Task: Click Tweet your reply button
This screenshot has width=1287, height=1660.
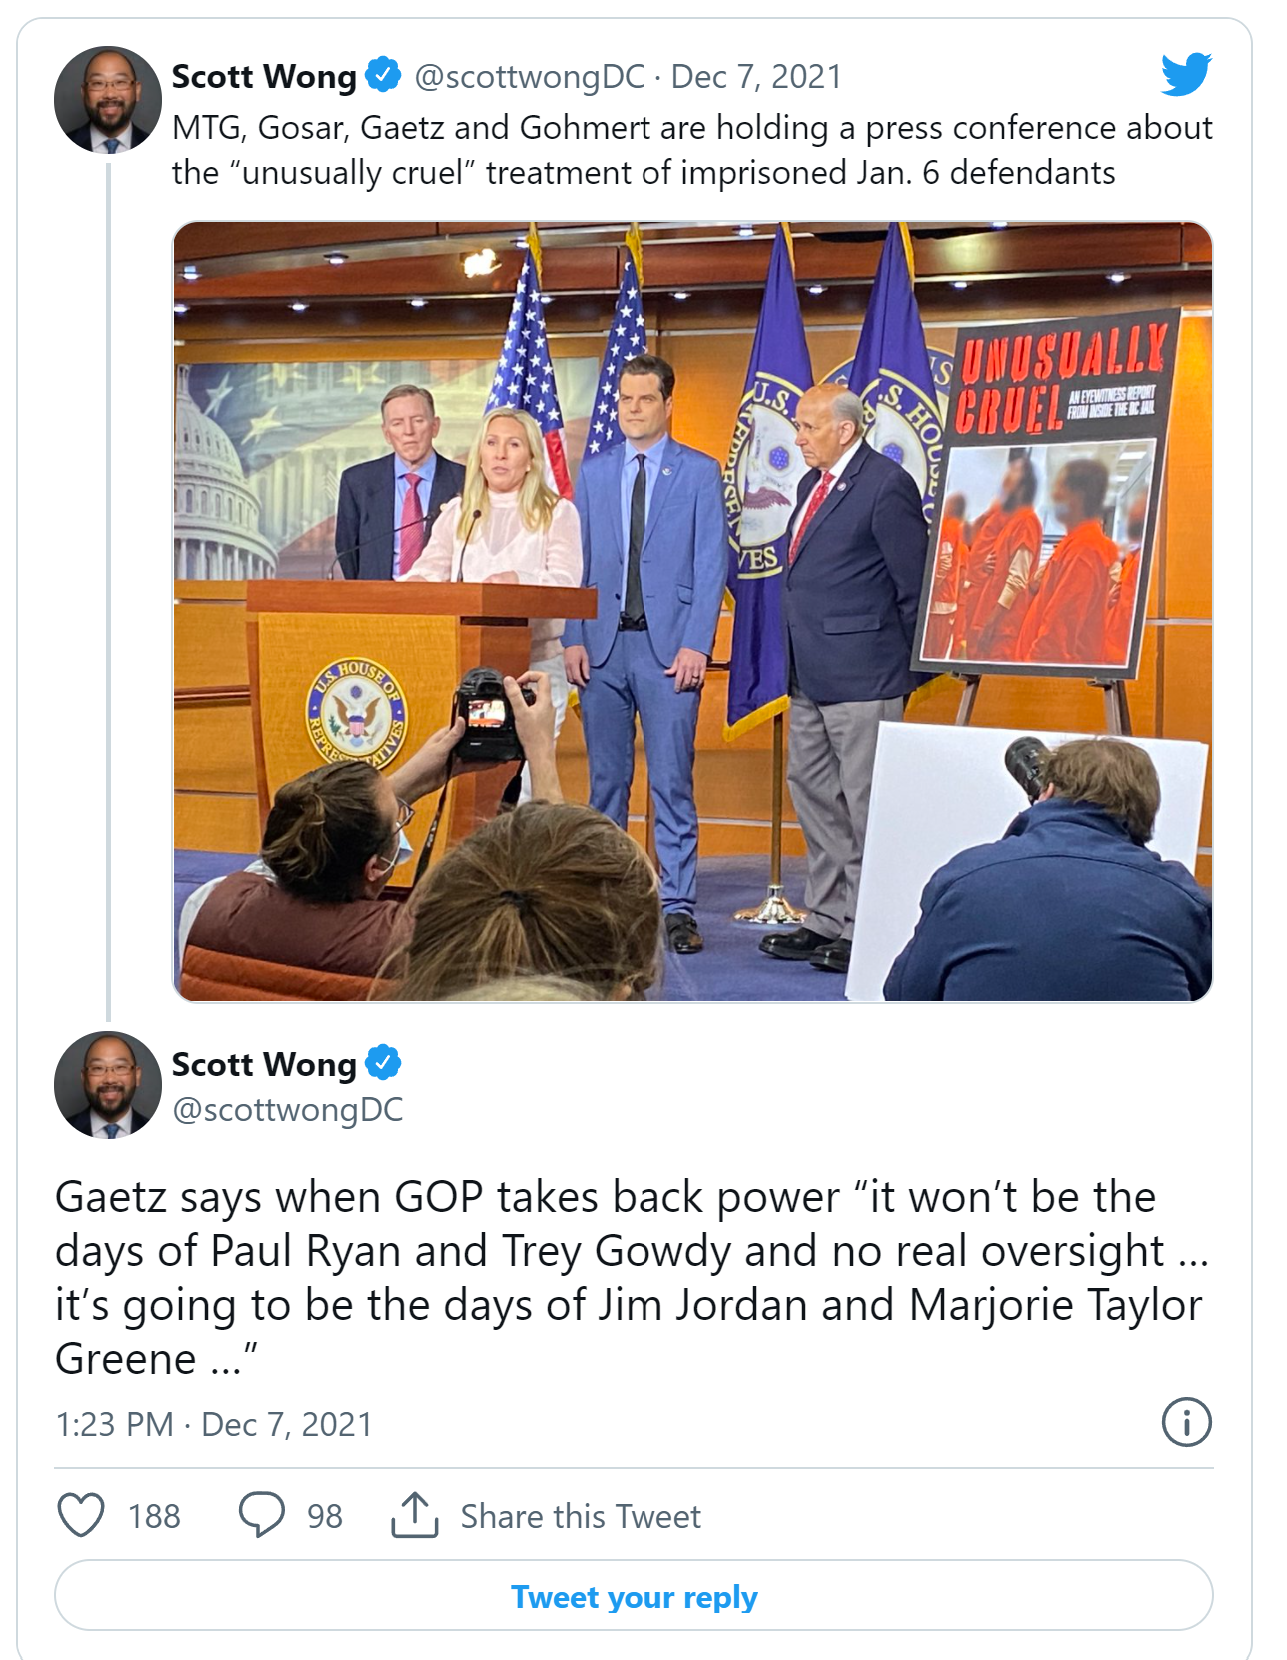Action: (x=634, y=1596)
